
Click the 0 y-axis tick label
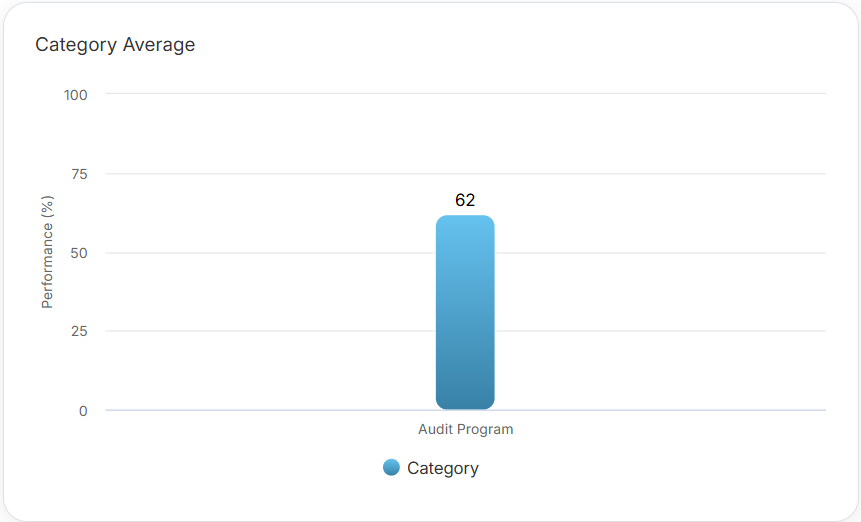pos(83,410)
